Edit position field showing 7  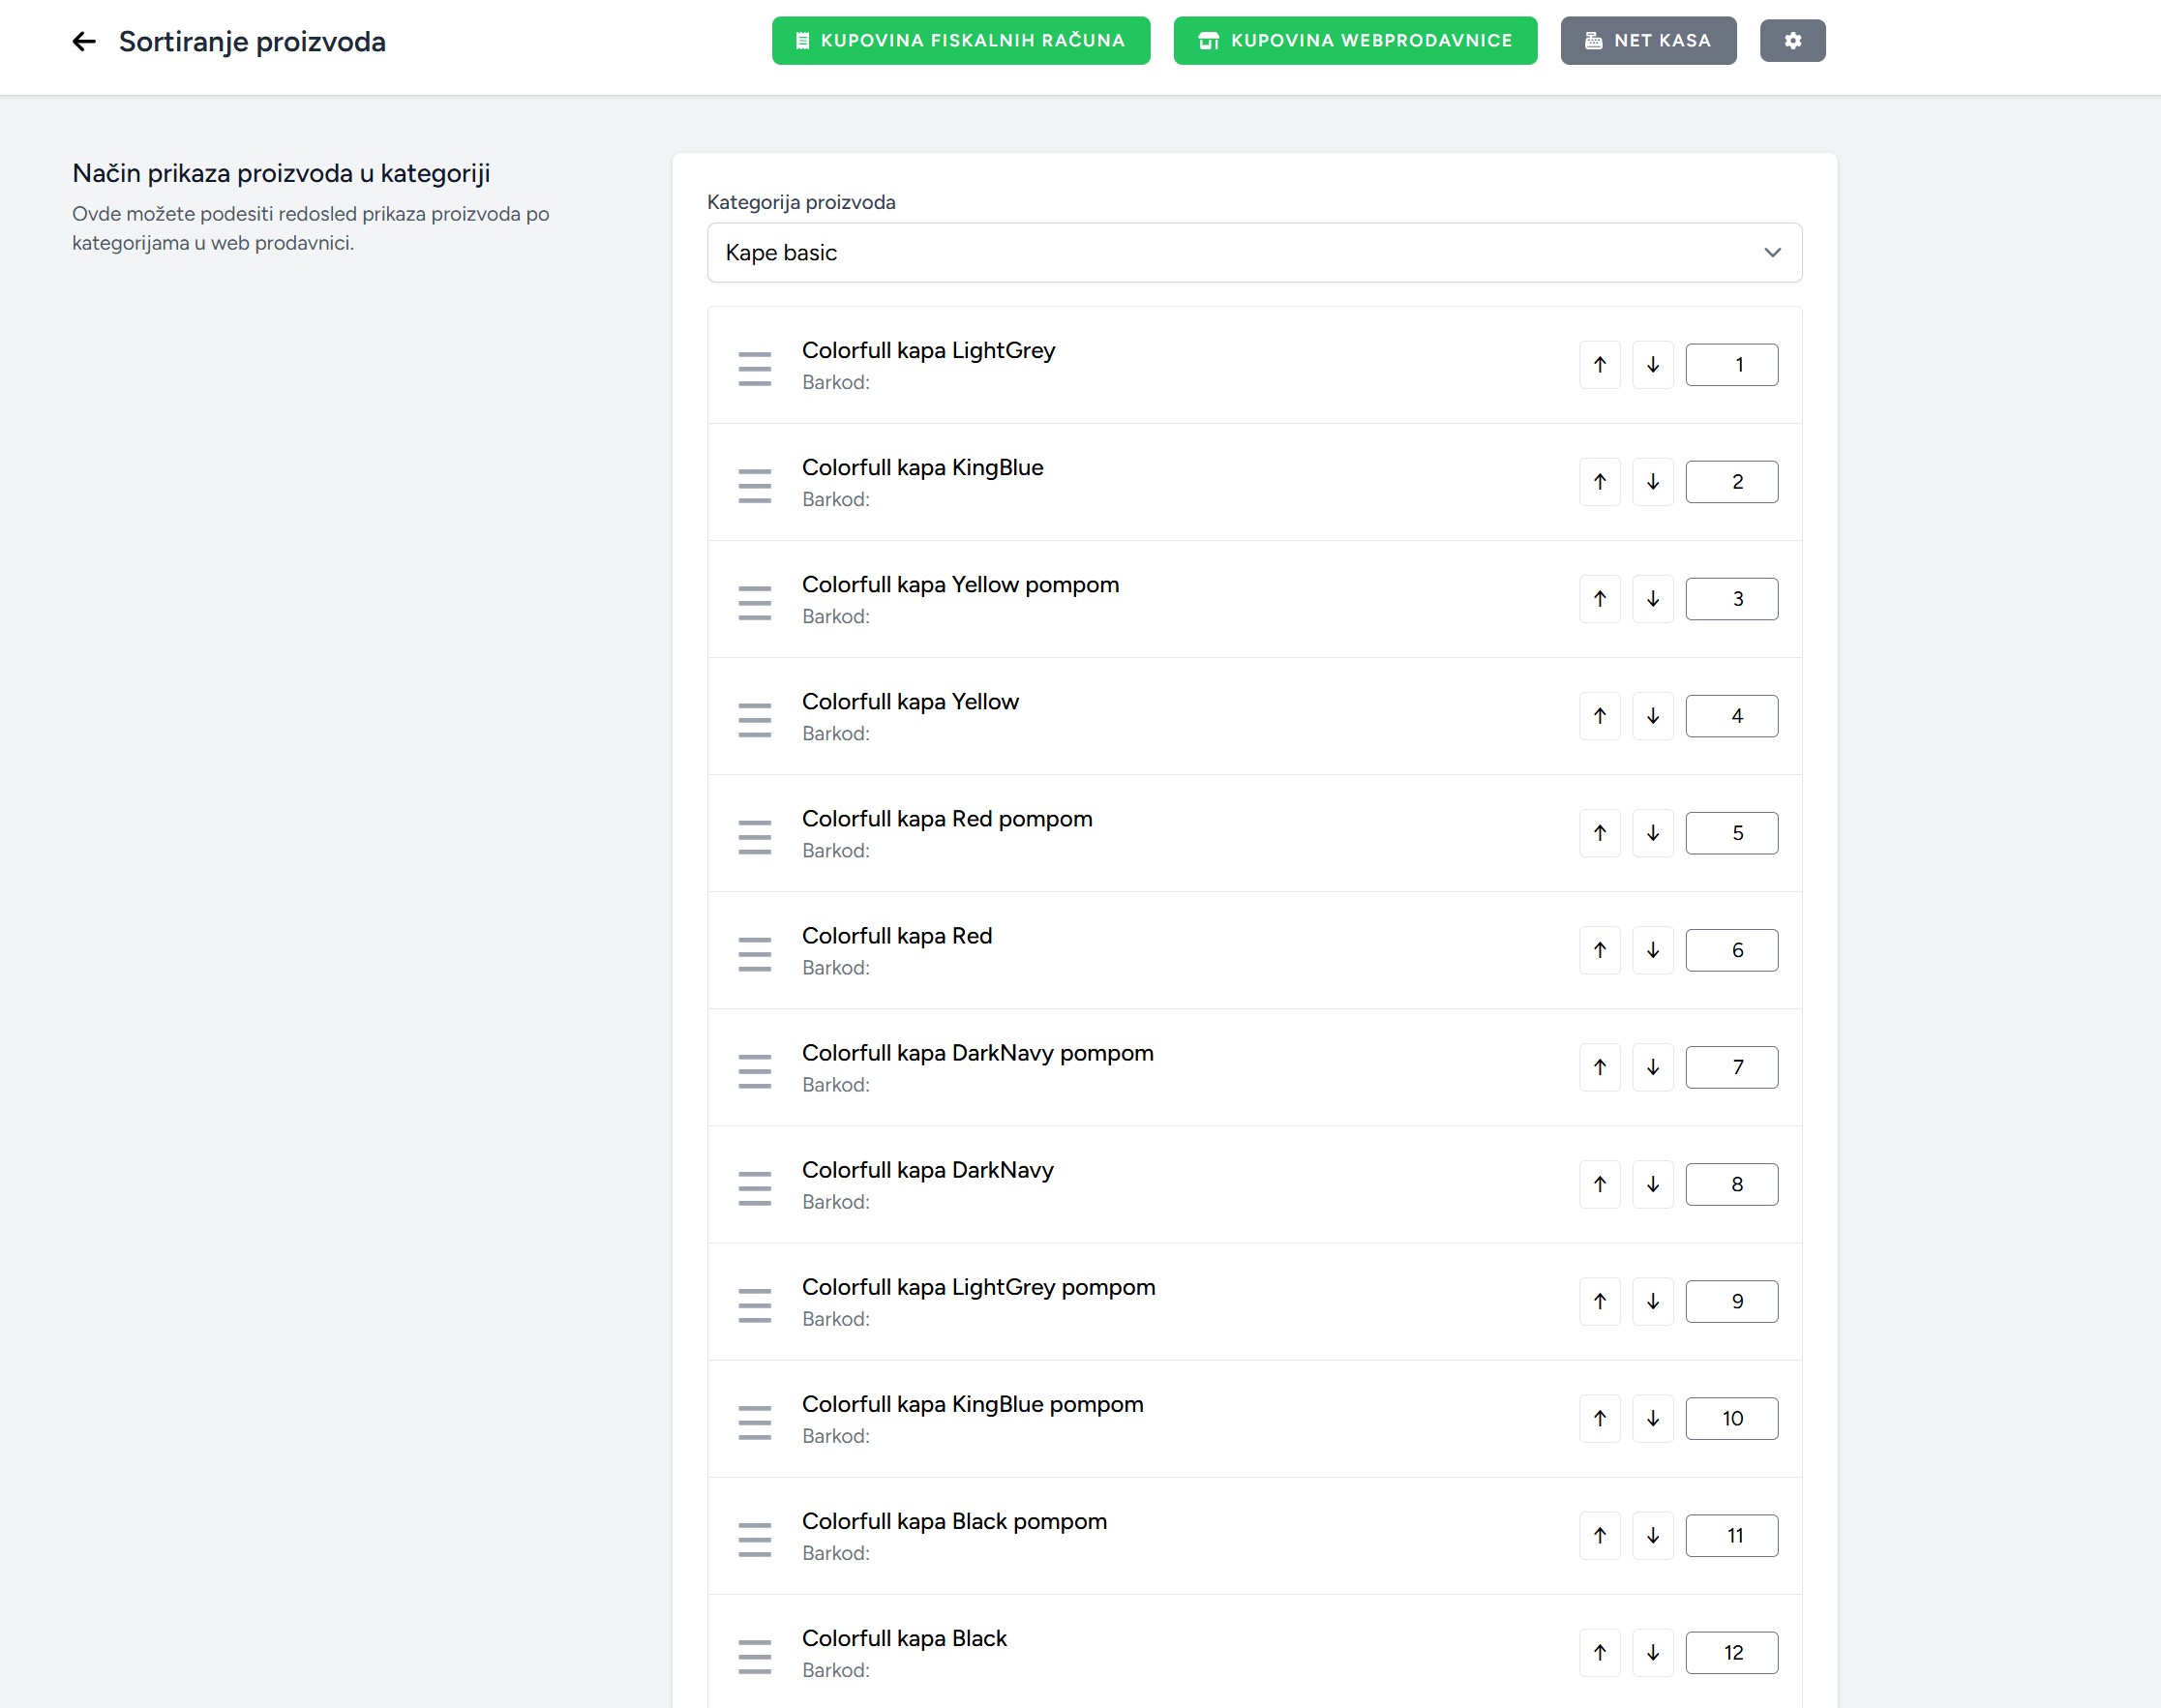click(1731, 1067)
